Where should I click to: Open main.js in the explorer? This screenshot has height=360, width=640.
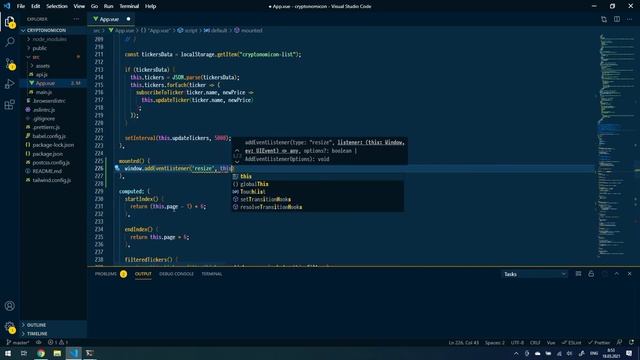pos(53,92)
